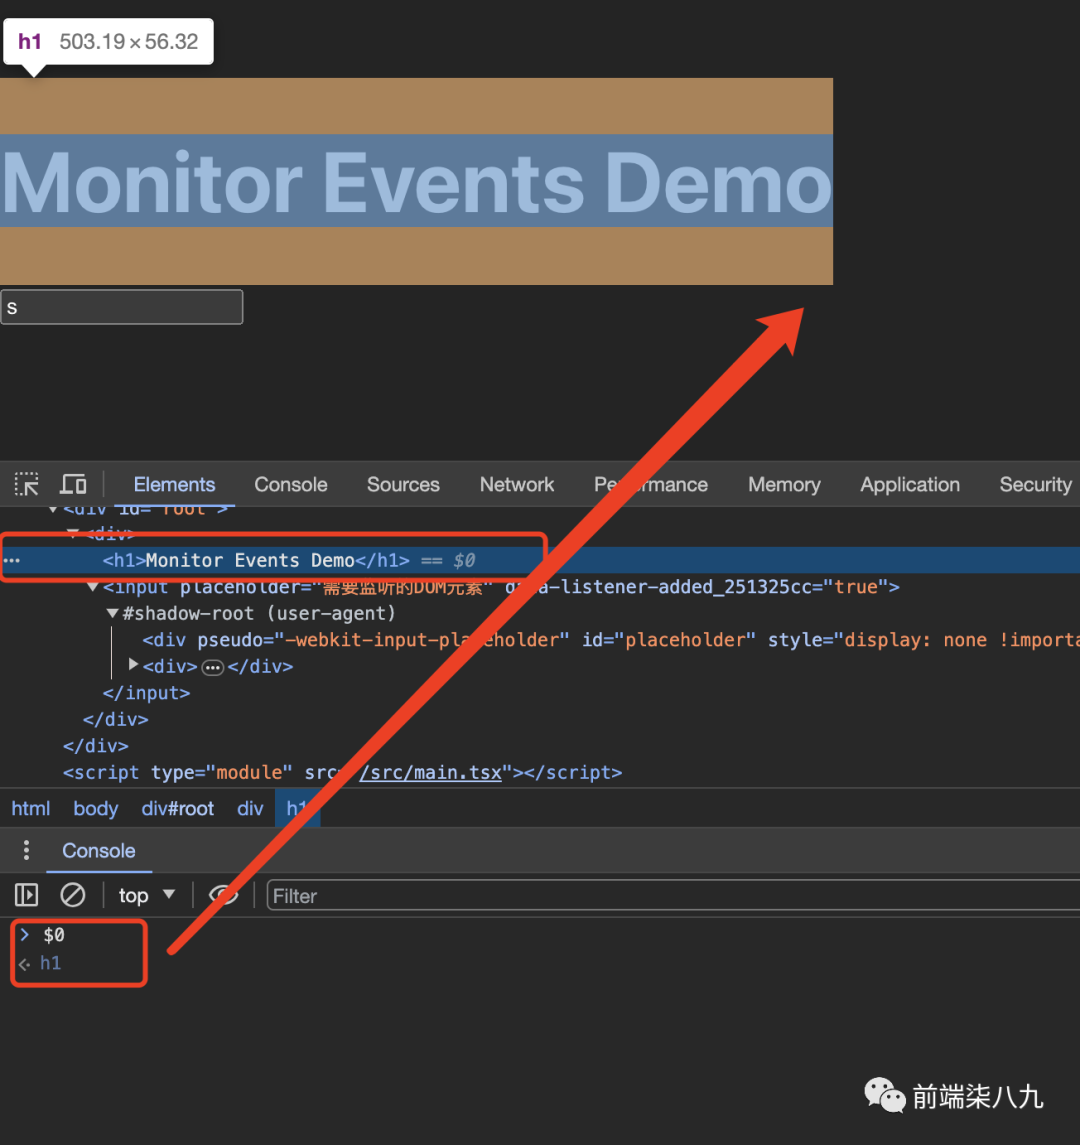This screenshot has height=1145, width=1080.
Task: Collapse the input placeholder node
Action: [x=93, y=586]
